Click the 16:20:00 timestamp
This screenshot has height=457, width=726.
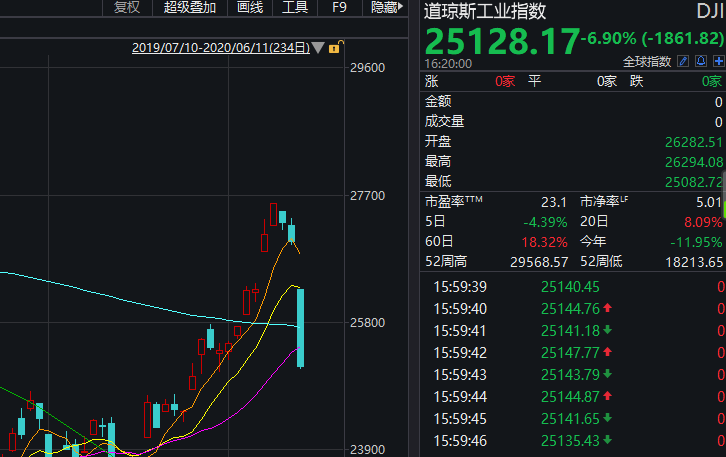coord(448,63)
